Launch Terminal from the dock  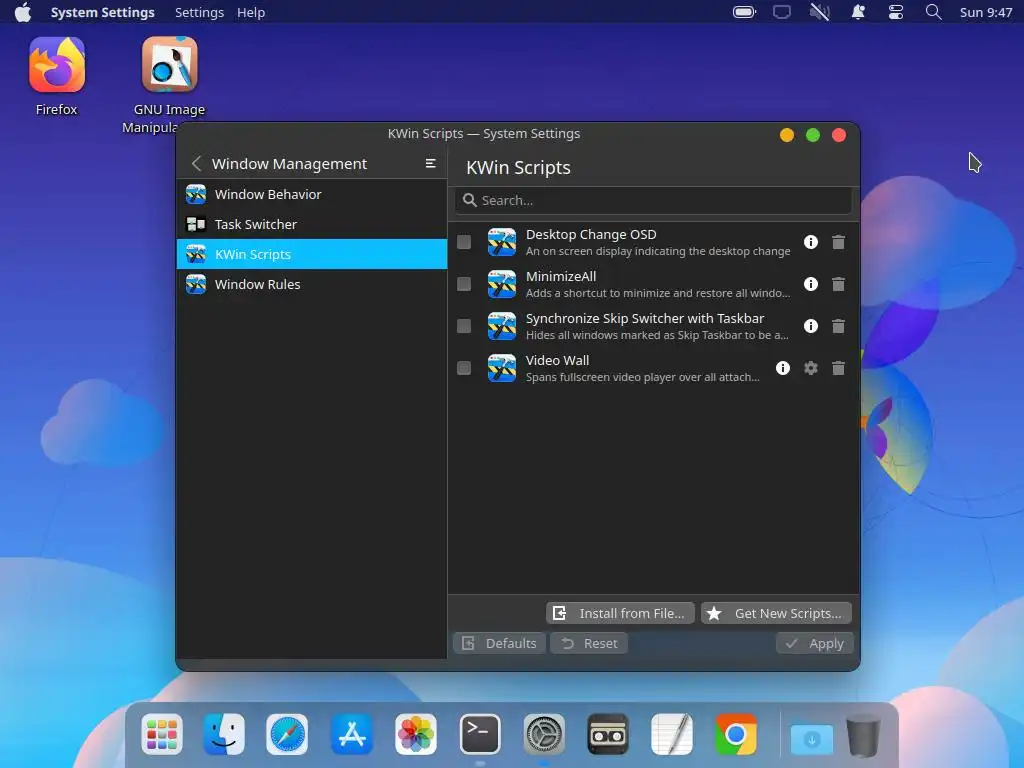tap(480, 735)
